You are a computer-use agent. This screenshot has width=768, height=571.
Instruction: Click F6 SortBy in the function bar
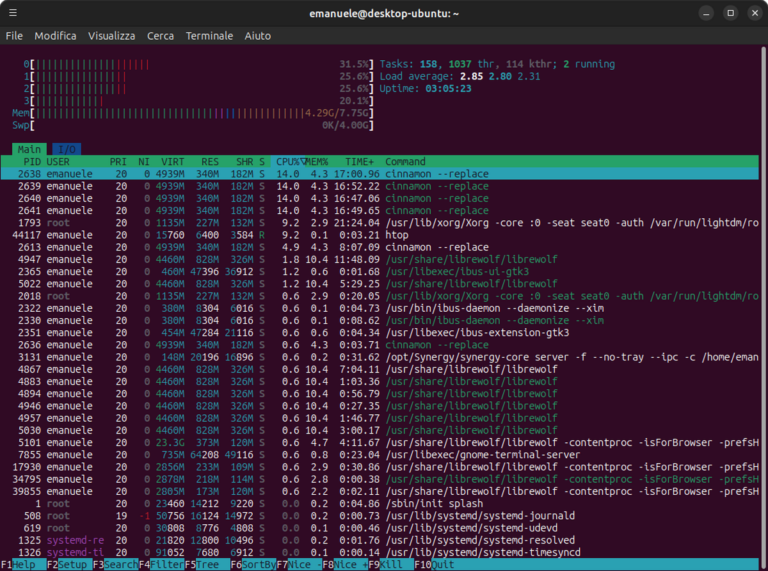(x=253, y=564)
